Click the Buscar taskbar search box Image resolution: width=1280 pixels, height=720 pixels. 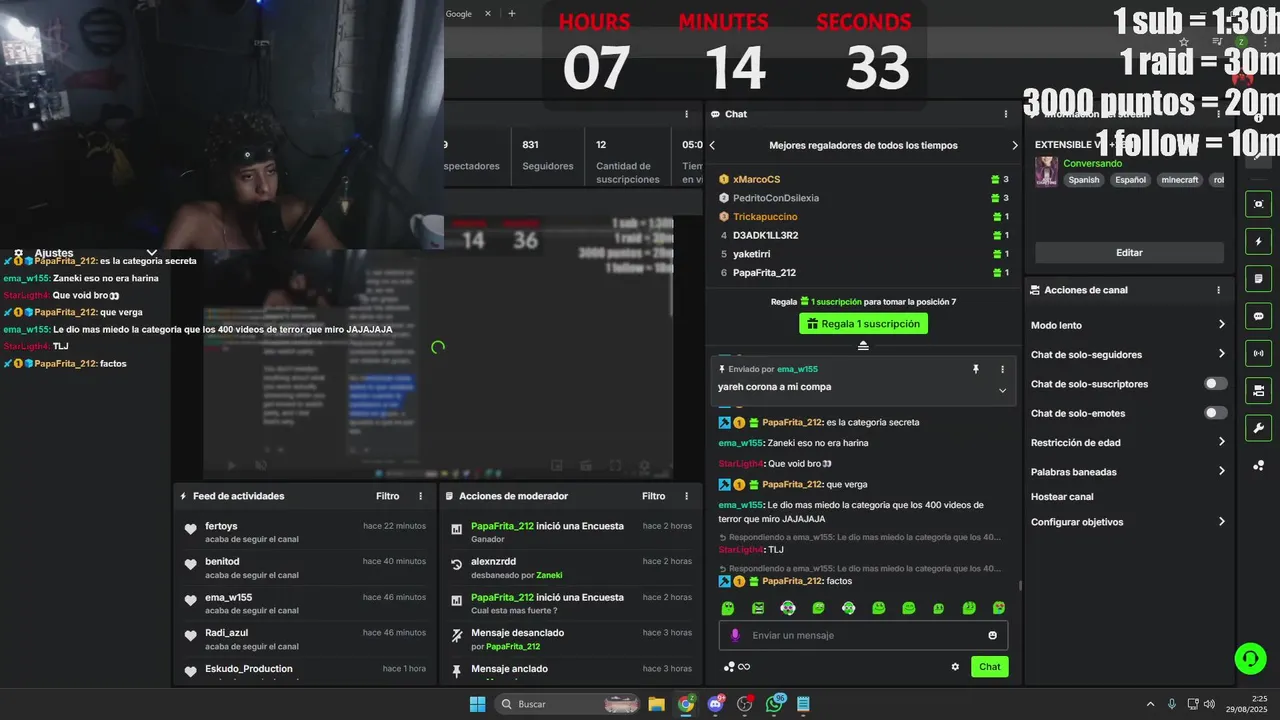coord(568,704)
